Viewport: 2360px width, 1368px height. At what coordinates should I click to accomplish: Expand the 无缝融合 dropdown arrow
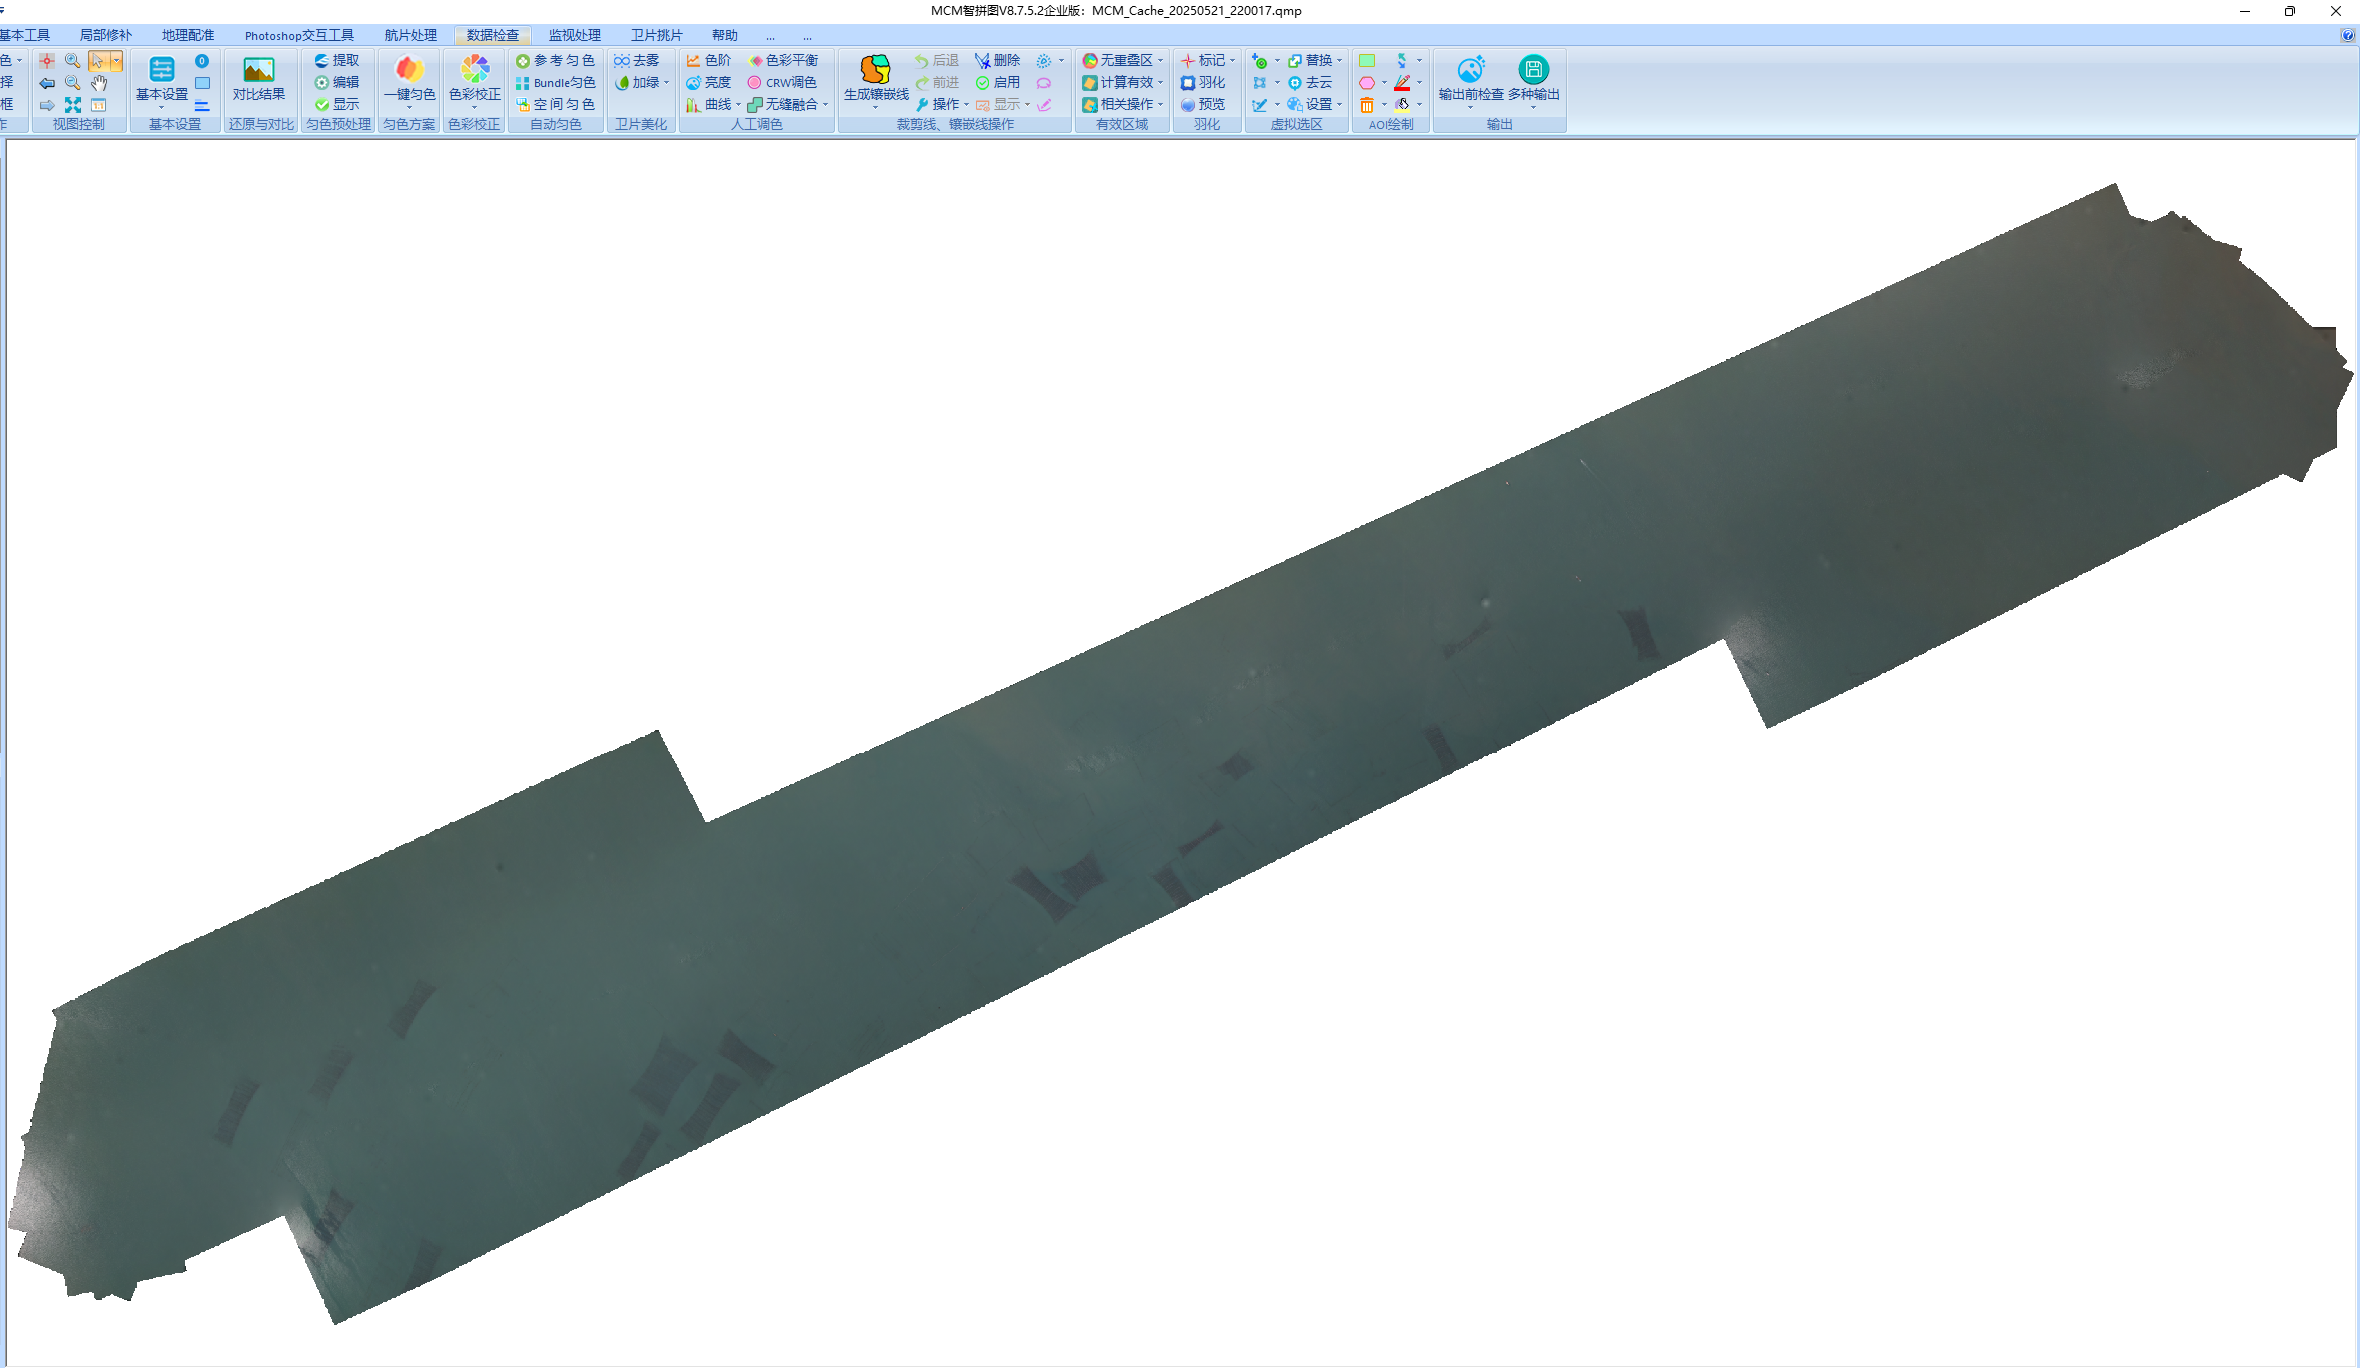pos(826,105)
